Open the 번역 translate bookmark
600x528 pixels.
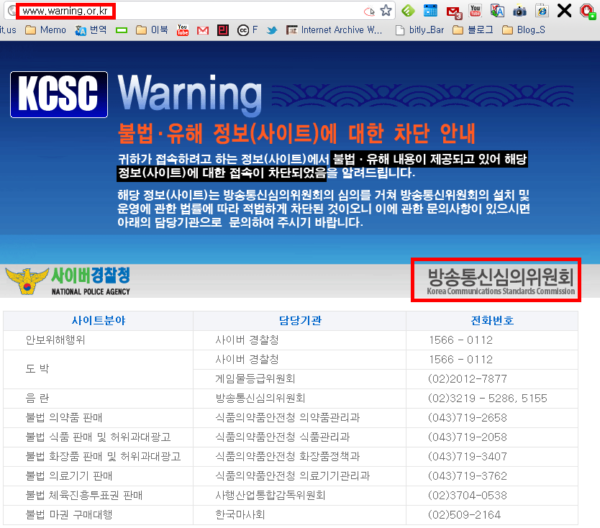91,30
